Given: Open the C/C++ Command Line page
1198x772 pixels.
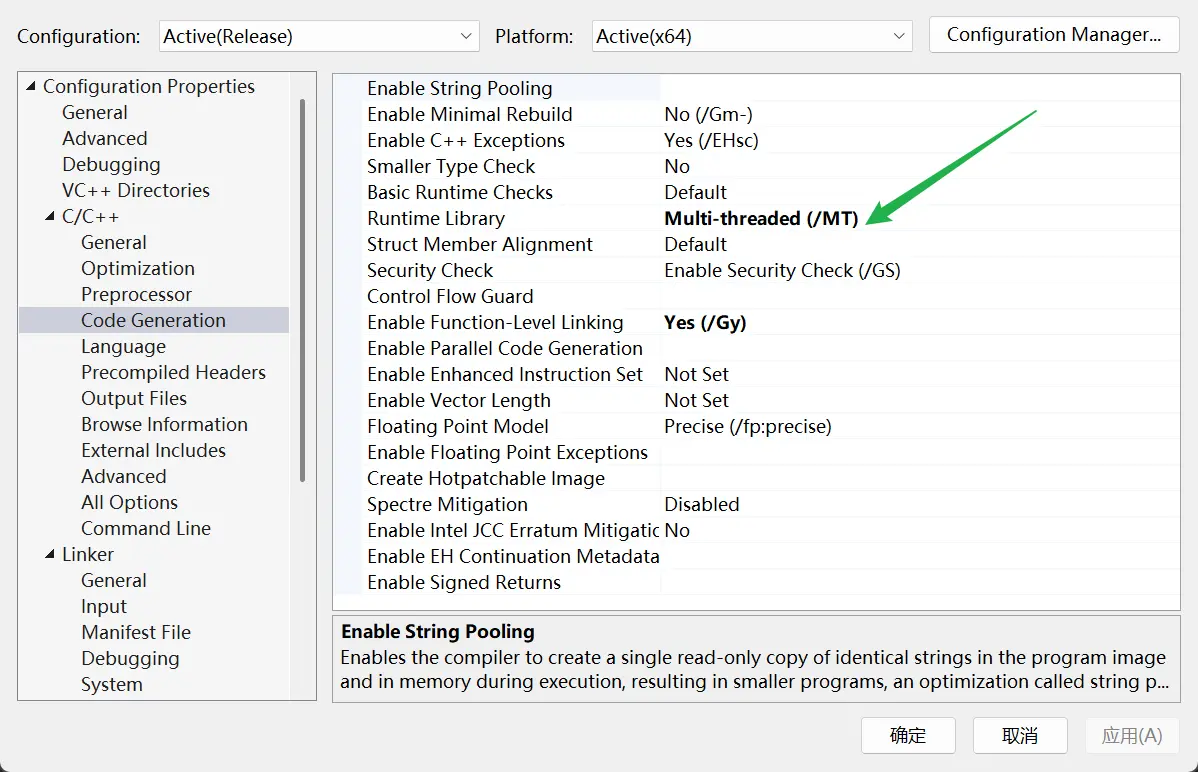Looking at the screenshot, I should tap(146, 528).
